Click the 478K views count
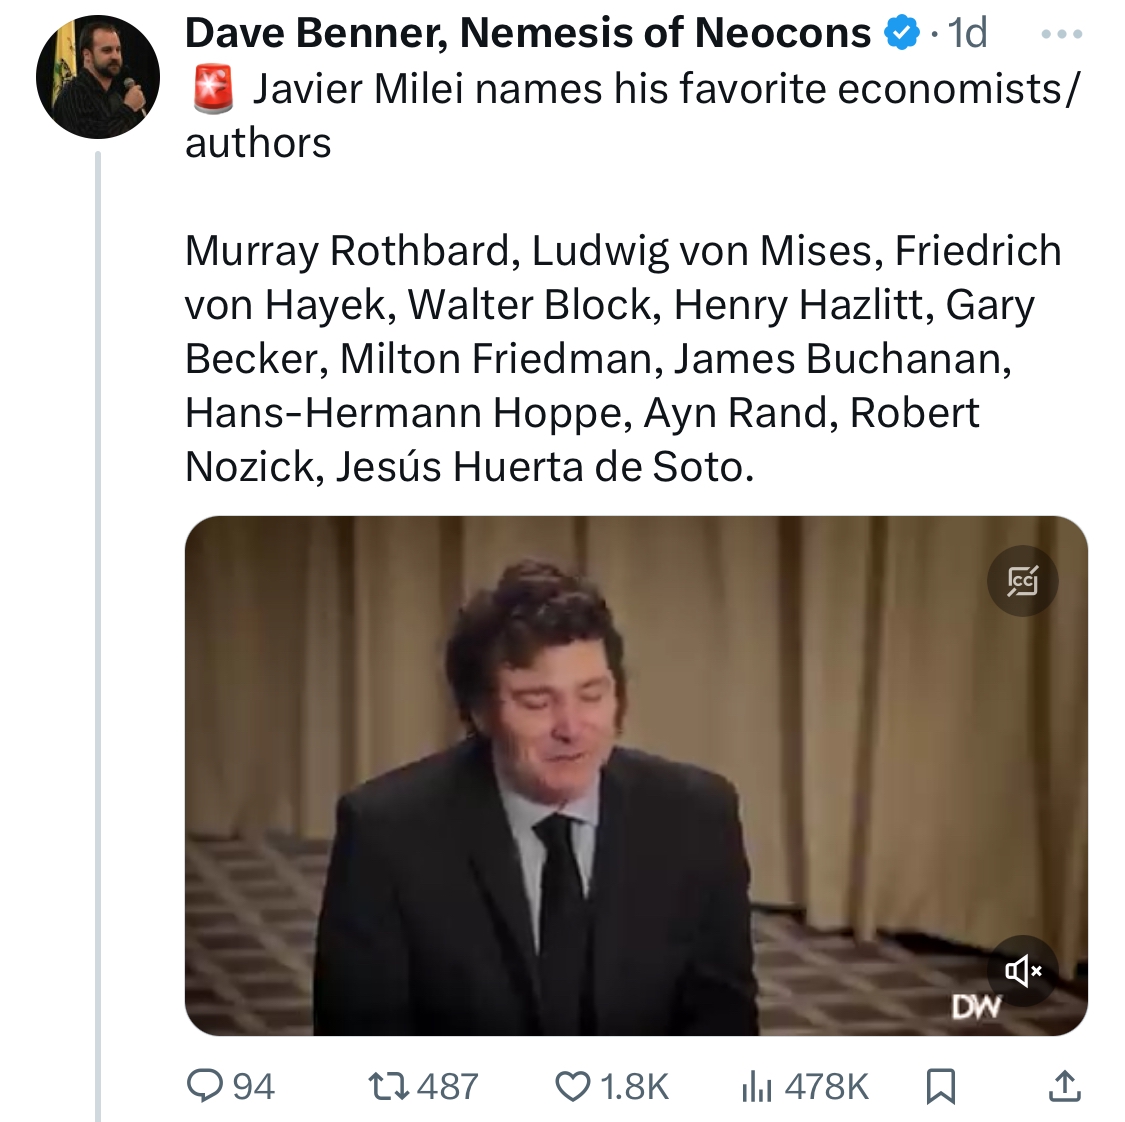Screen dimensions: 1125x1122 click(x=827, y=1086)
